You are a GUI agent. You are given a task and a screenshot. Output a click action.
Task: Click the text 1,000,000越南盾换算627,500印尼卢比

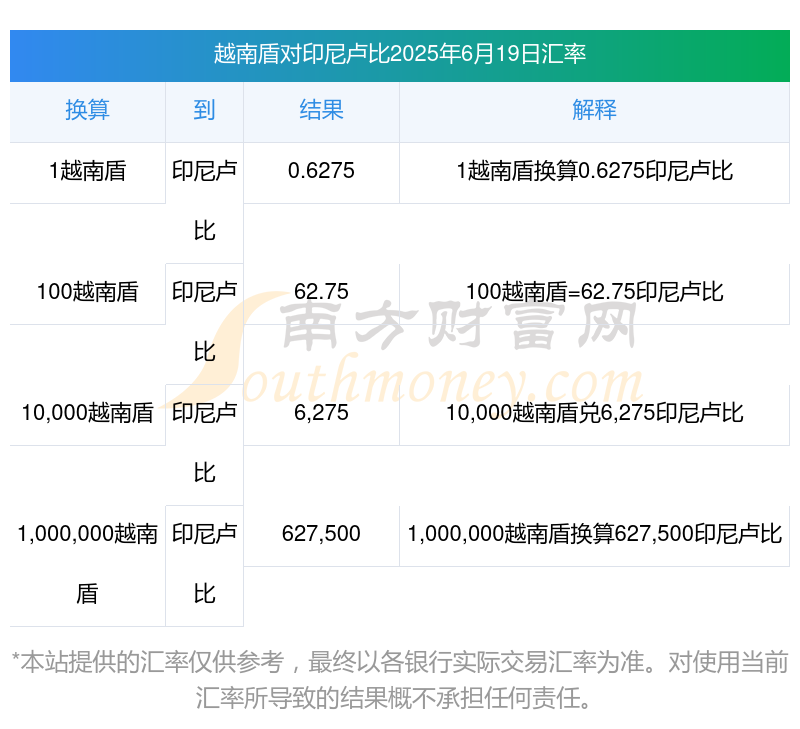[594, 535]
